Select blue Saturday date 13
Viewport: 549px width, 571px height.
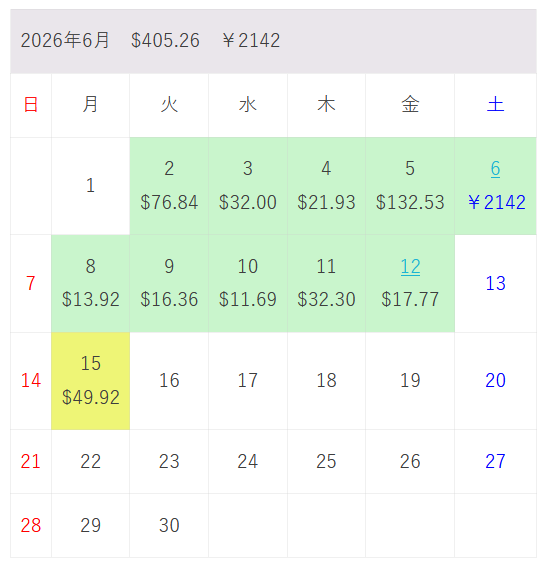pos(495,283)
